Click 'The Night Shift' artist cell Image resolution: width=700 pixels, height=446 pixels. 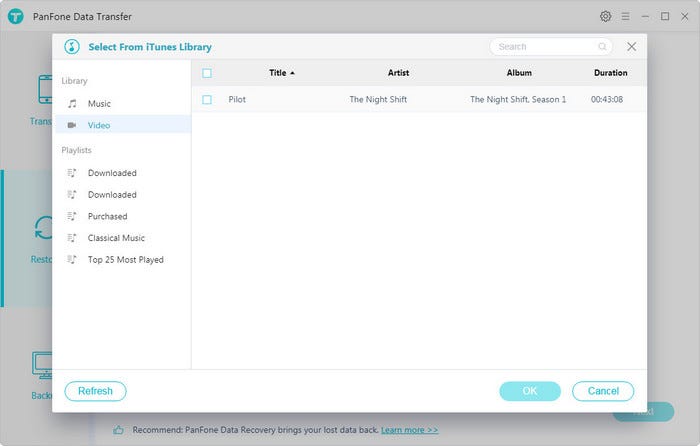(378, 99)
